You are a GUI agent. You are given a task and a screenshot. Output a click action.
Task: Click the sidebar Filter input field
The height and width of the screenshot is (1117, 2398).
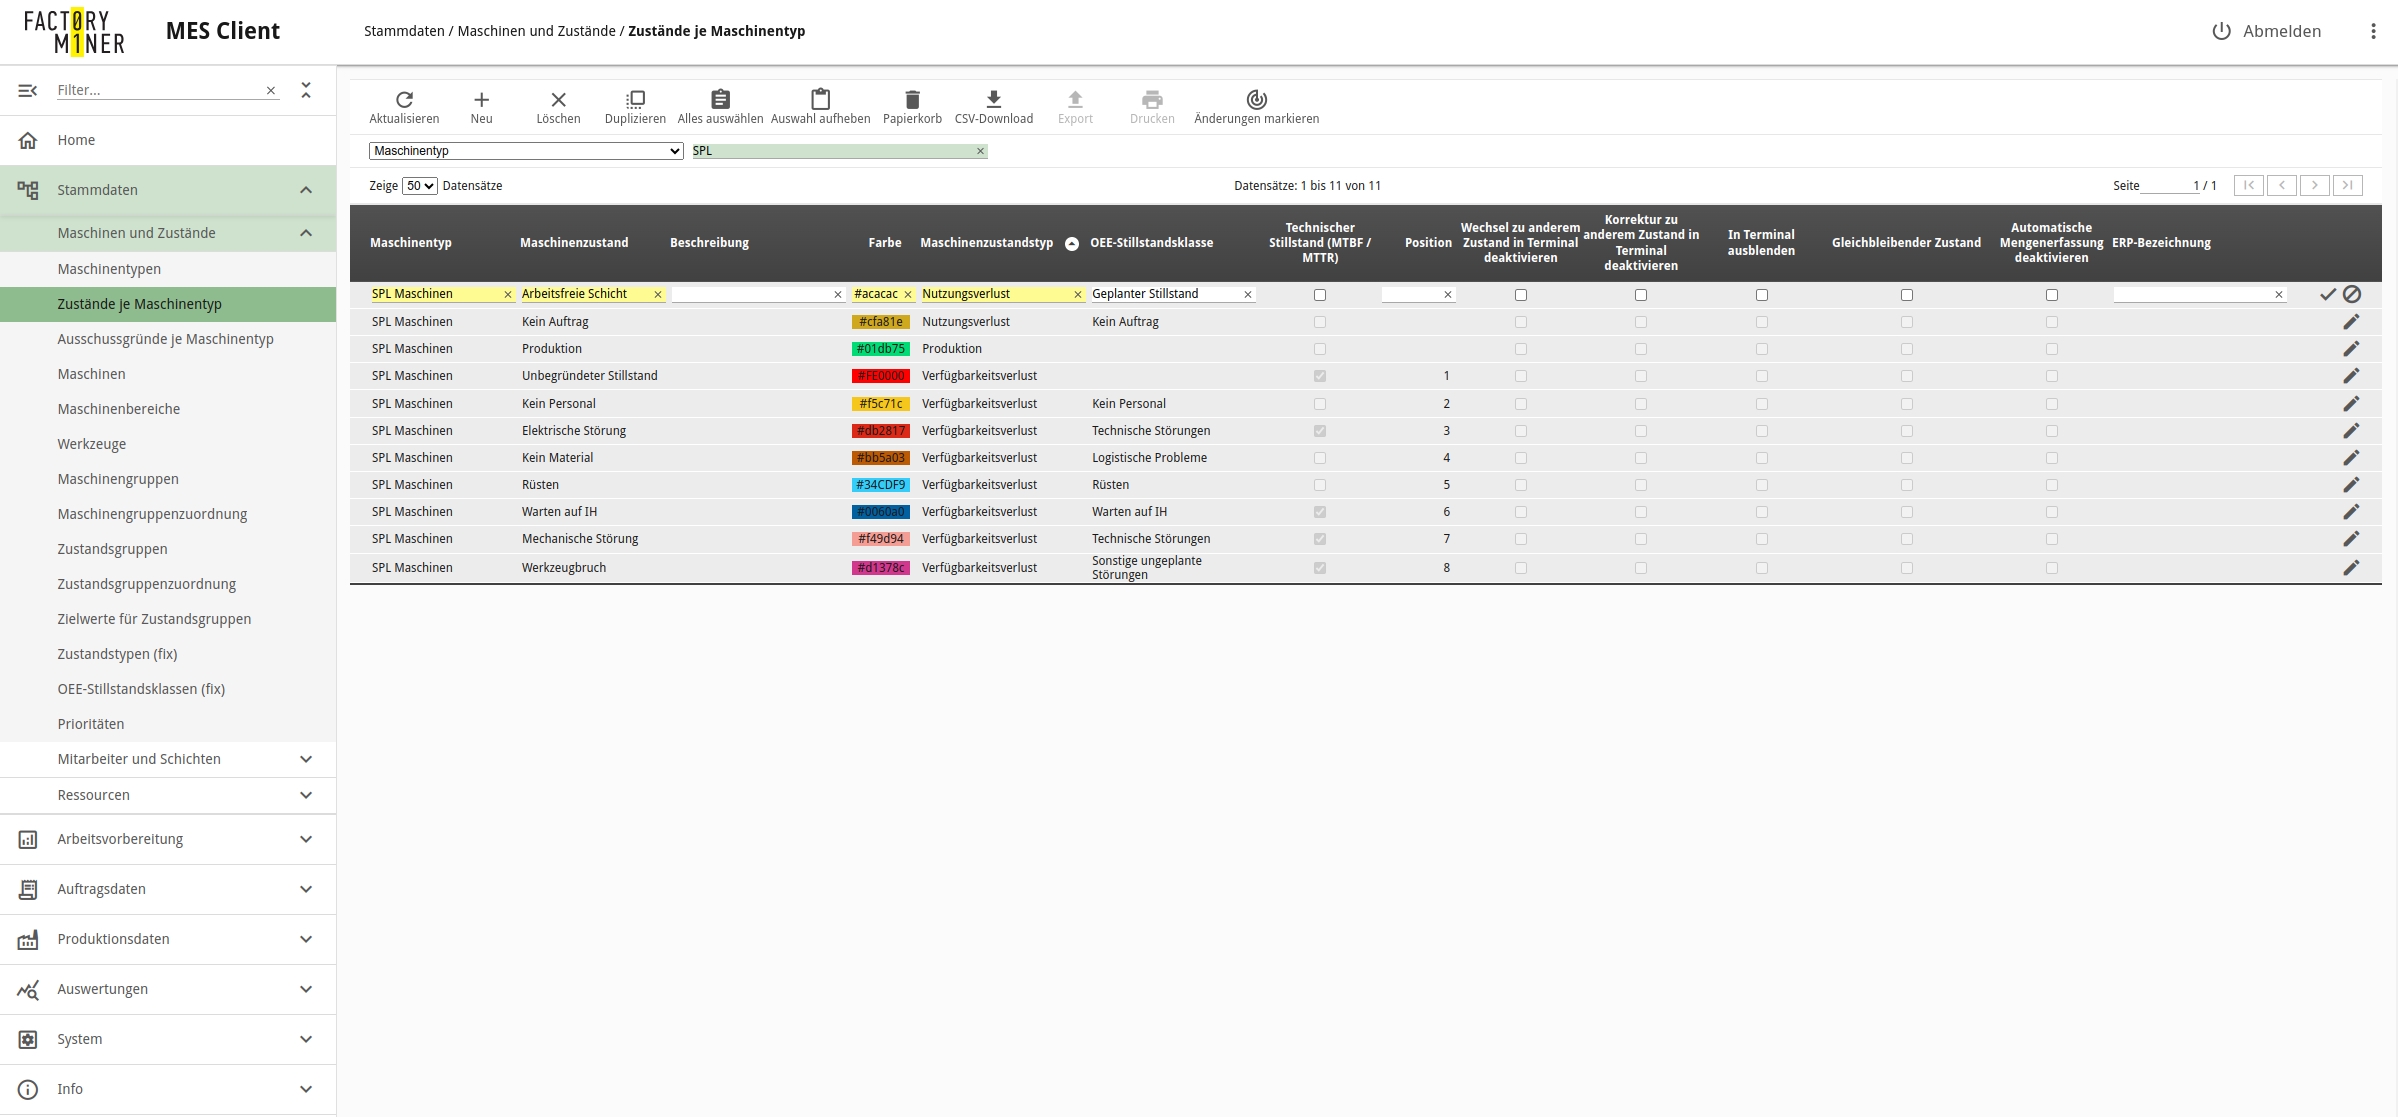coord(158,90)
